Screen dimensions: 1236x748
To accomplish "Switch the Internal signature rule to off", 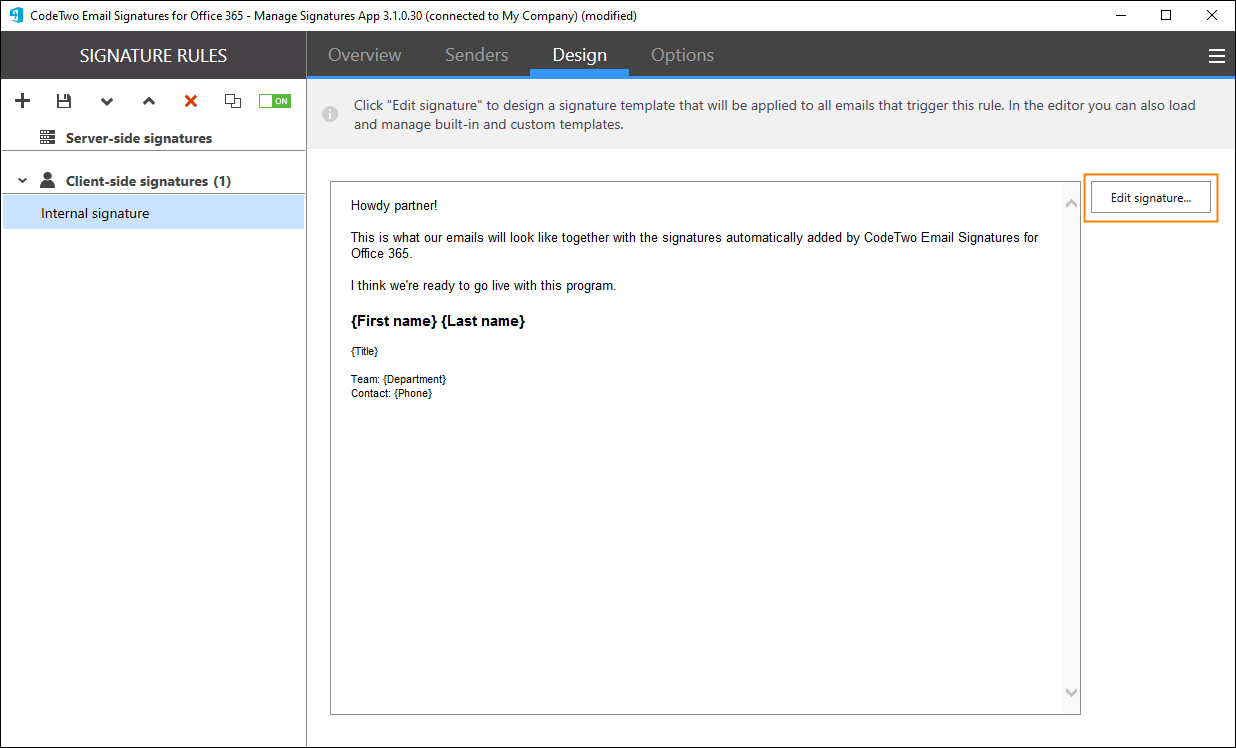I will [274, 100].
